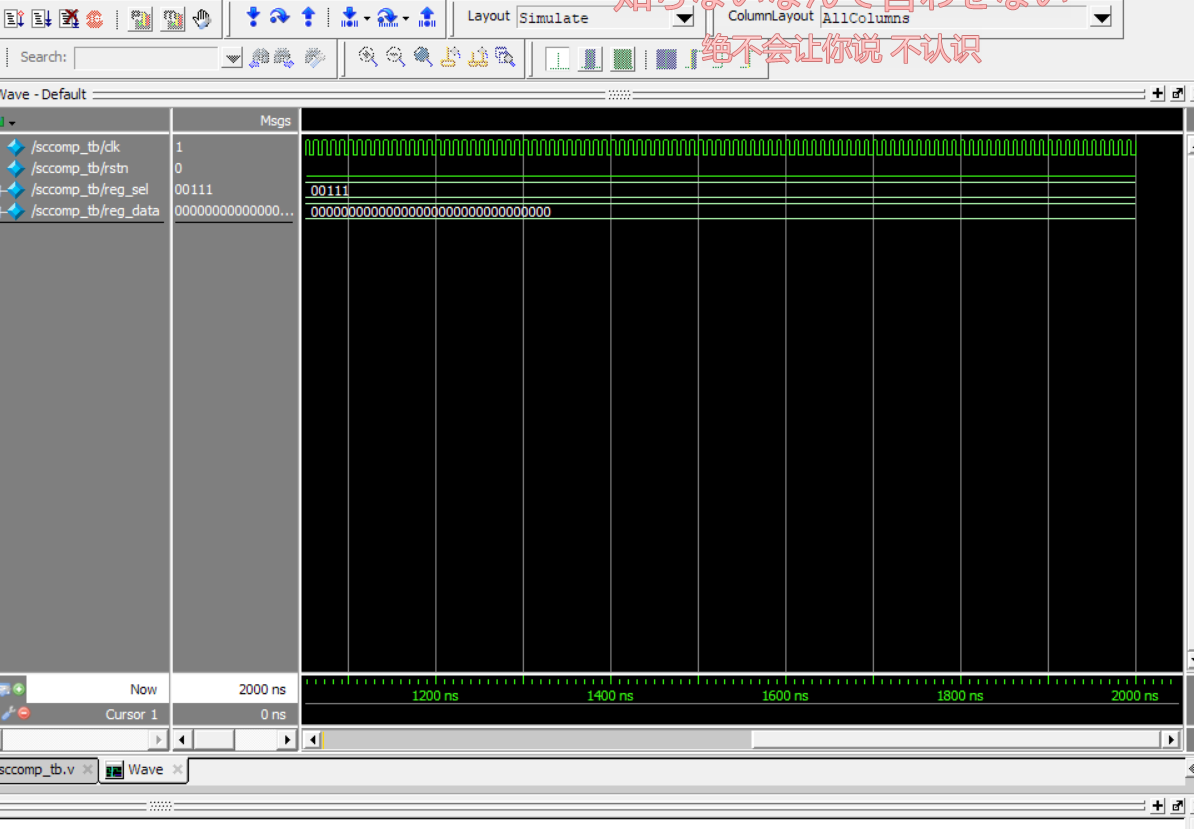Open the Layout Simulate dropdown

[683, 18]
